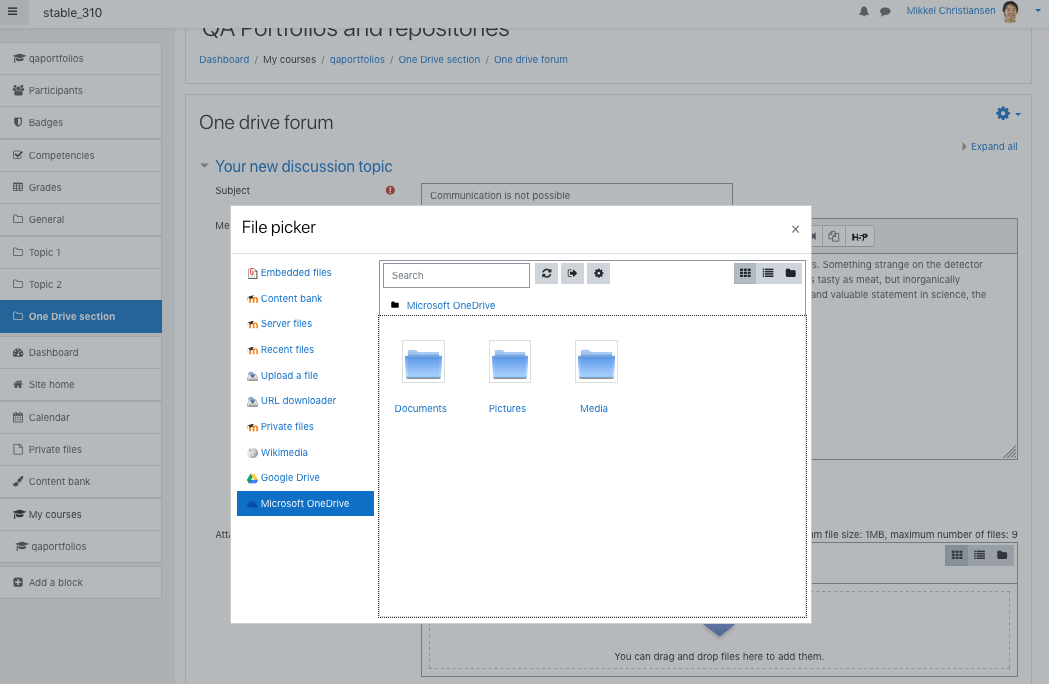Click manage files icon in editor toolbar
The width and height of the screenshot is (1049, 684).
(834, 237)
